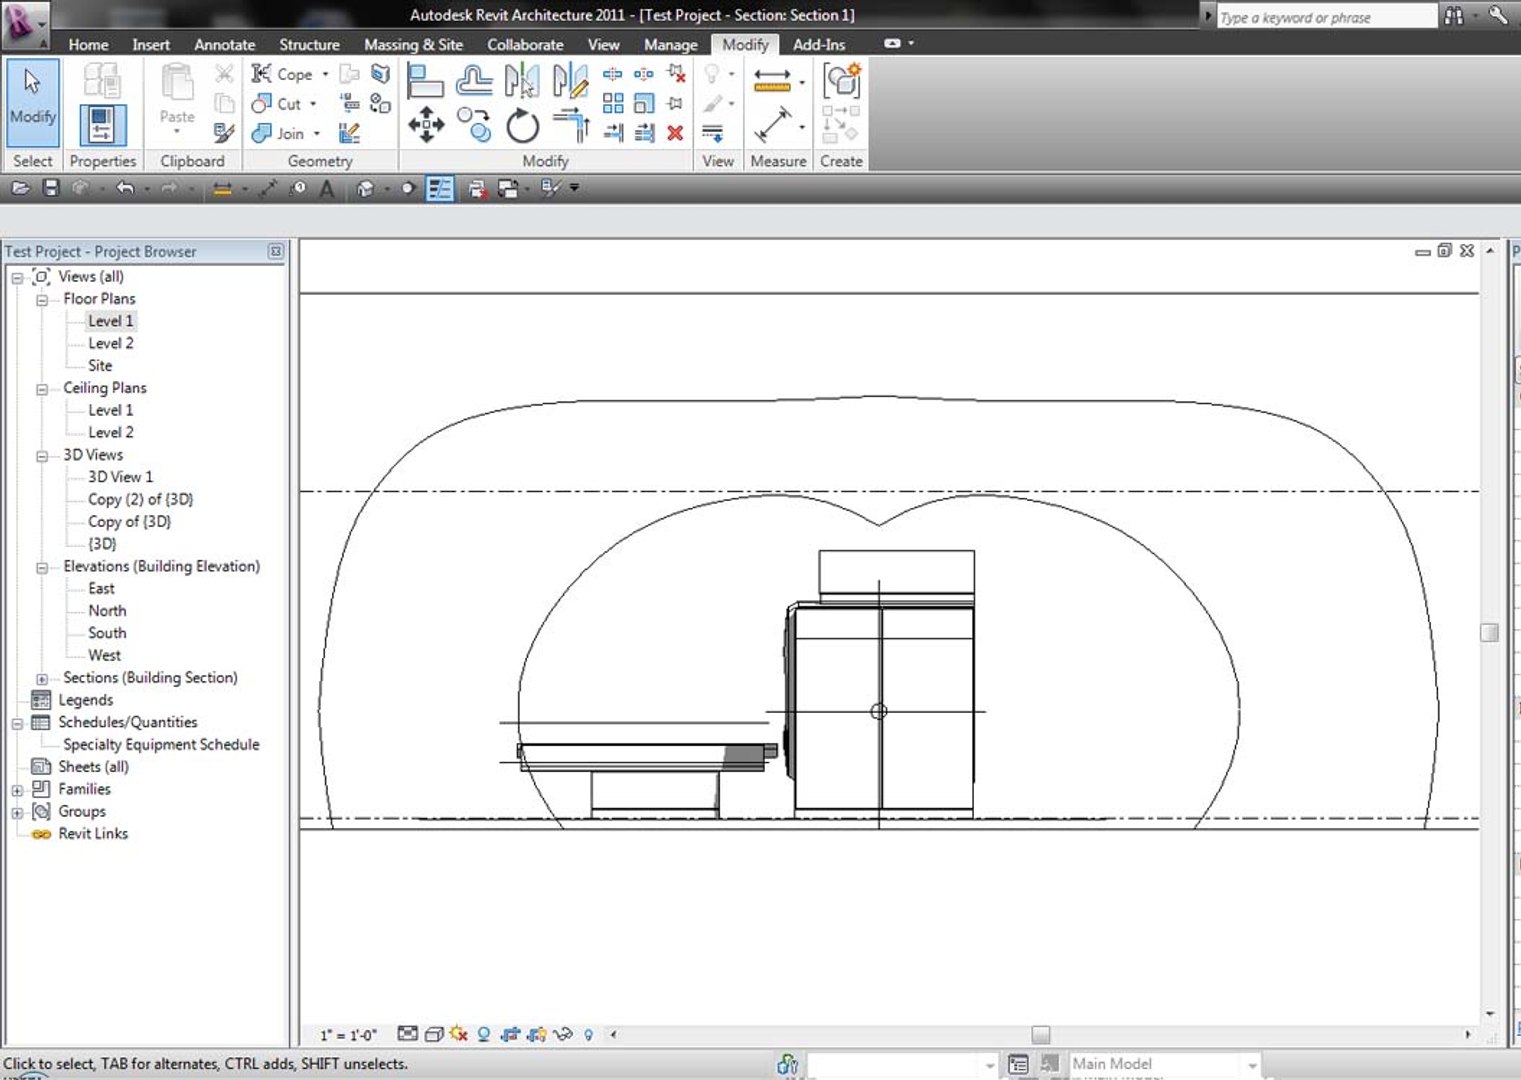Select the Copy tool in Modify panel

pos(474,125)
